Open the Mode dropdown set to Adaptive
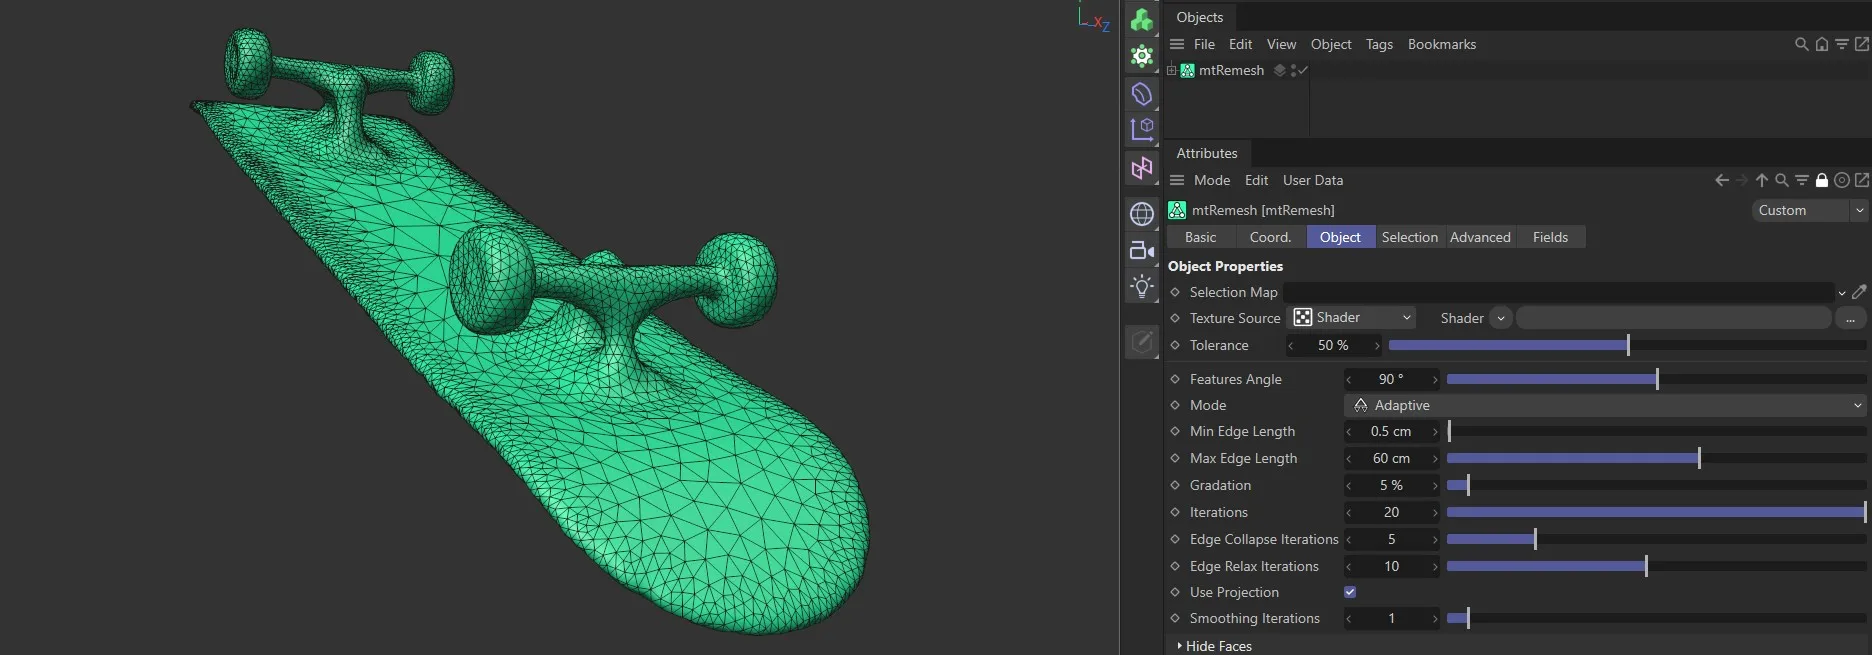1872x655 pixels. (1606, 405)
